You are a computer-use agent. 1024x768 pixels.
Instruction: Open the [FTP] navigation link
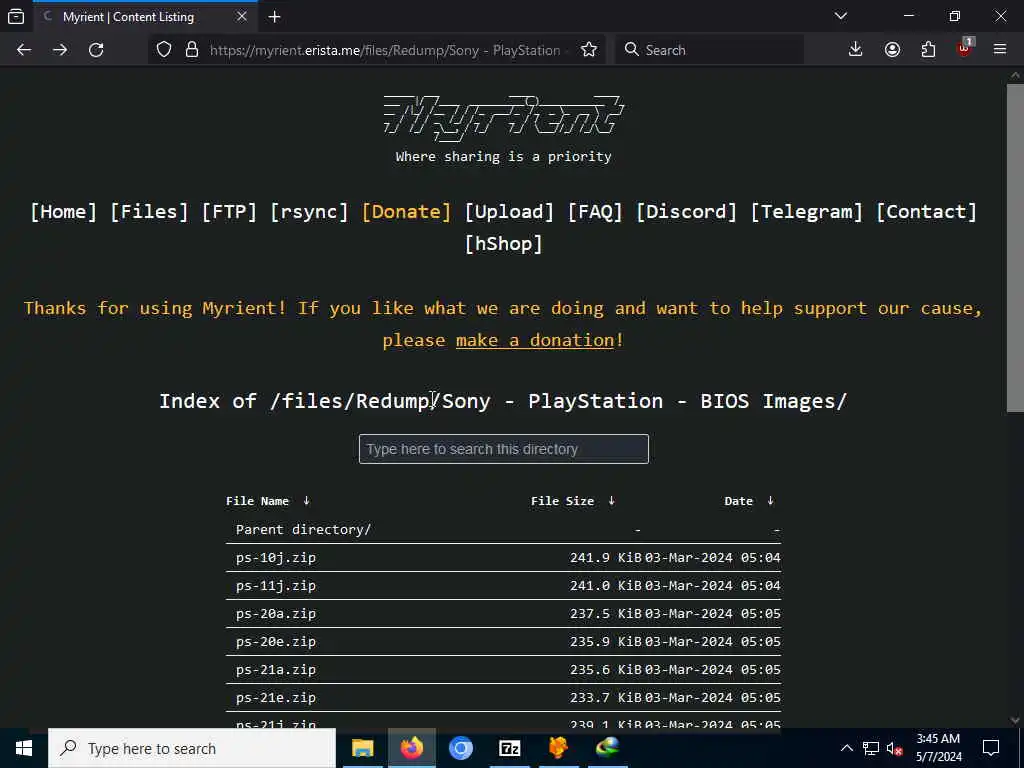point(229,212)
